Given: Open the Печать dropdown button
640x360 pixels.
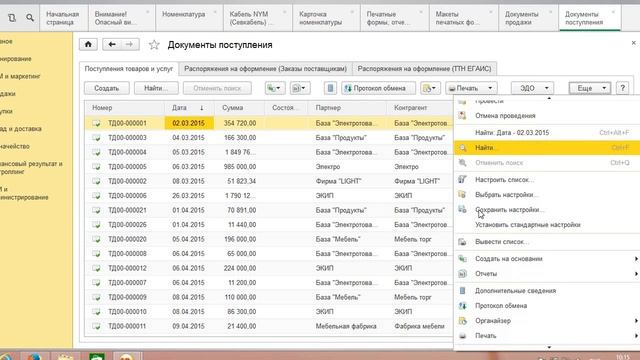Looking at the screenshot, I should (x=471, y=88).
